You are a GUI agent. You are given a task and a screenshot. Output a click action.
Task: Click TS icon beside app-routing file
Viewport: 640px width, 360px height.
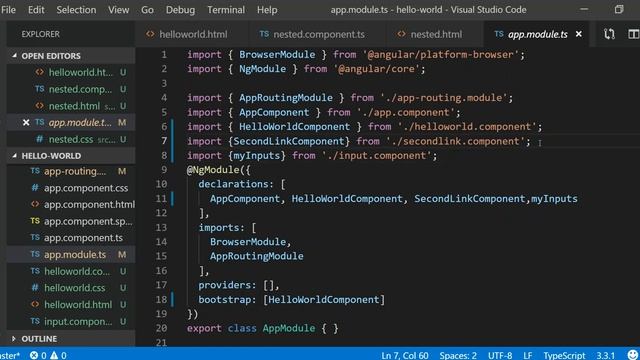[35, 171]
